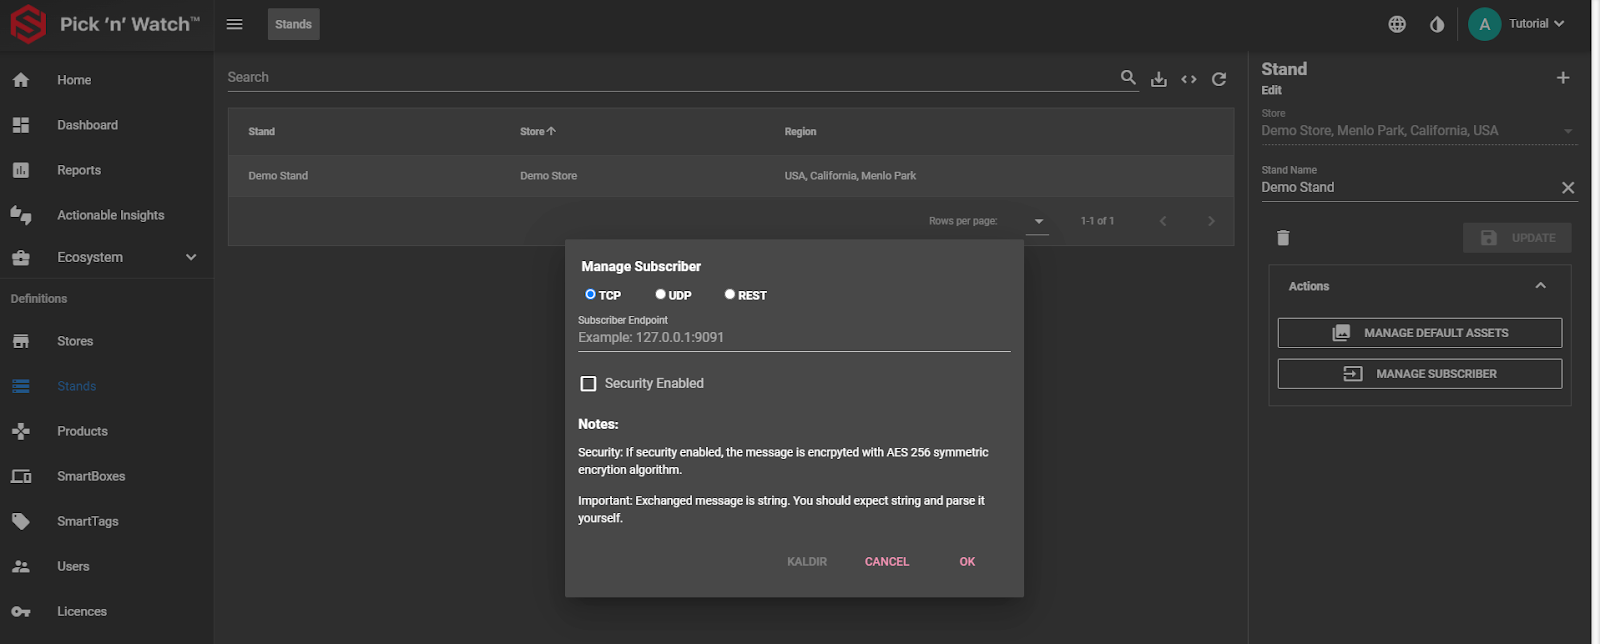Click the Reports sidebar icon
The width and height of the screenshot is (1600, 644).
21,170
